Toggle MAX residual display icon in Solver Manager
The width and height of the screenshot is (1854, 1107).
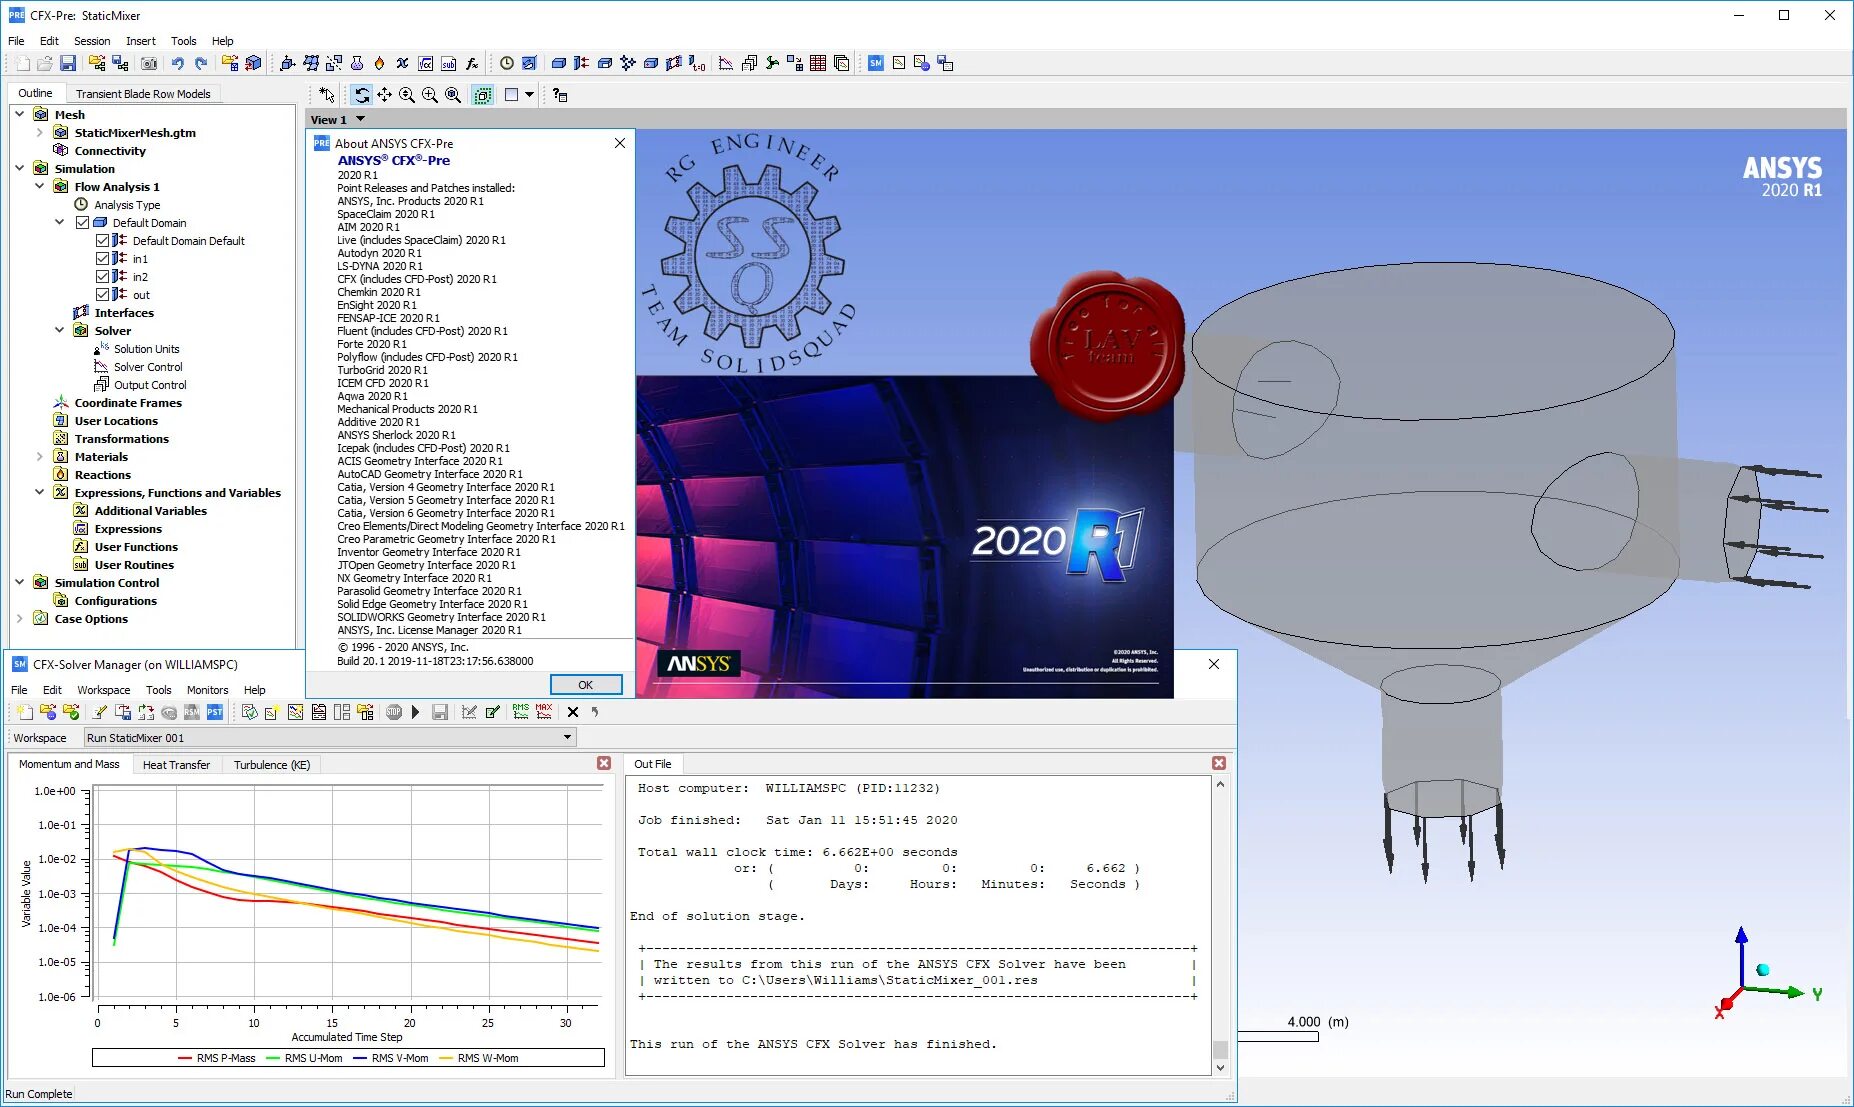click(544, 711)
